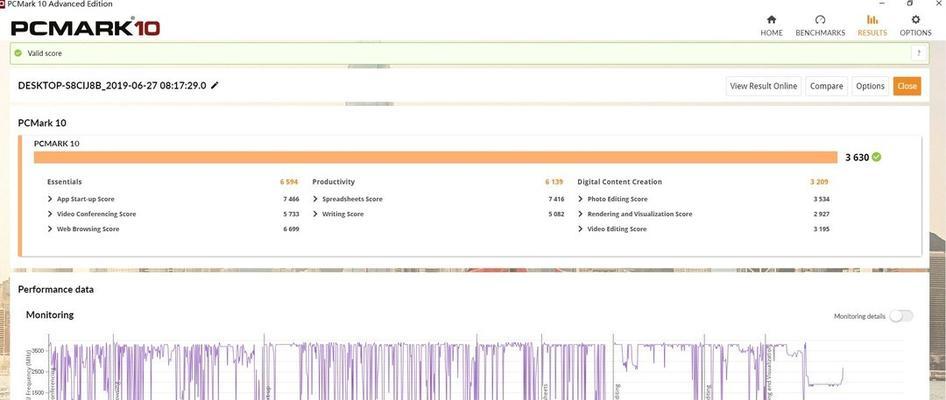This screenshot has width=946, height=400.
Task: Open the Results chart icon
Action: (872, 20)
